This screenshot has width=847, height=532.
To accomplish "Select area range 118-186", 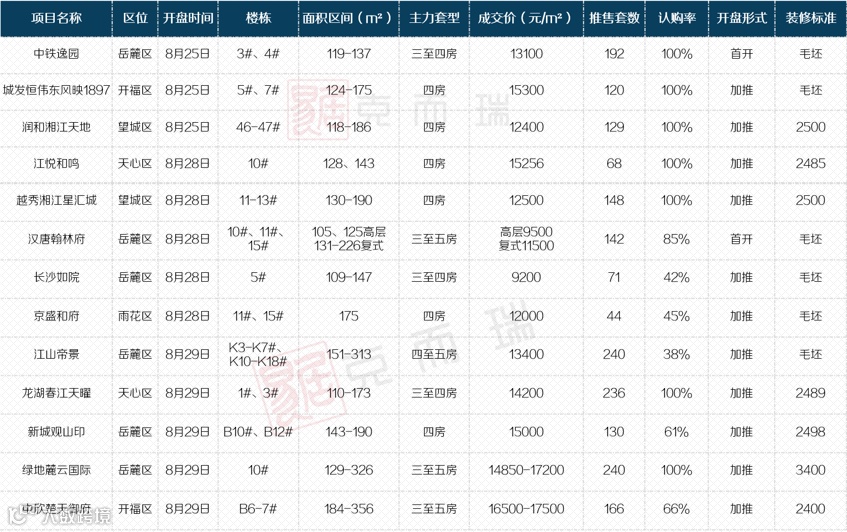I will point(349,127).
